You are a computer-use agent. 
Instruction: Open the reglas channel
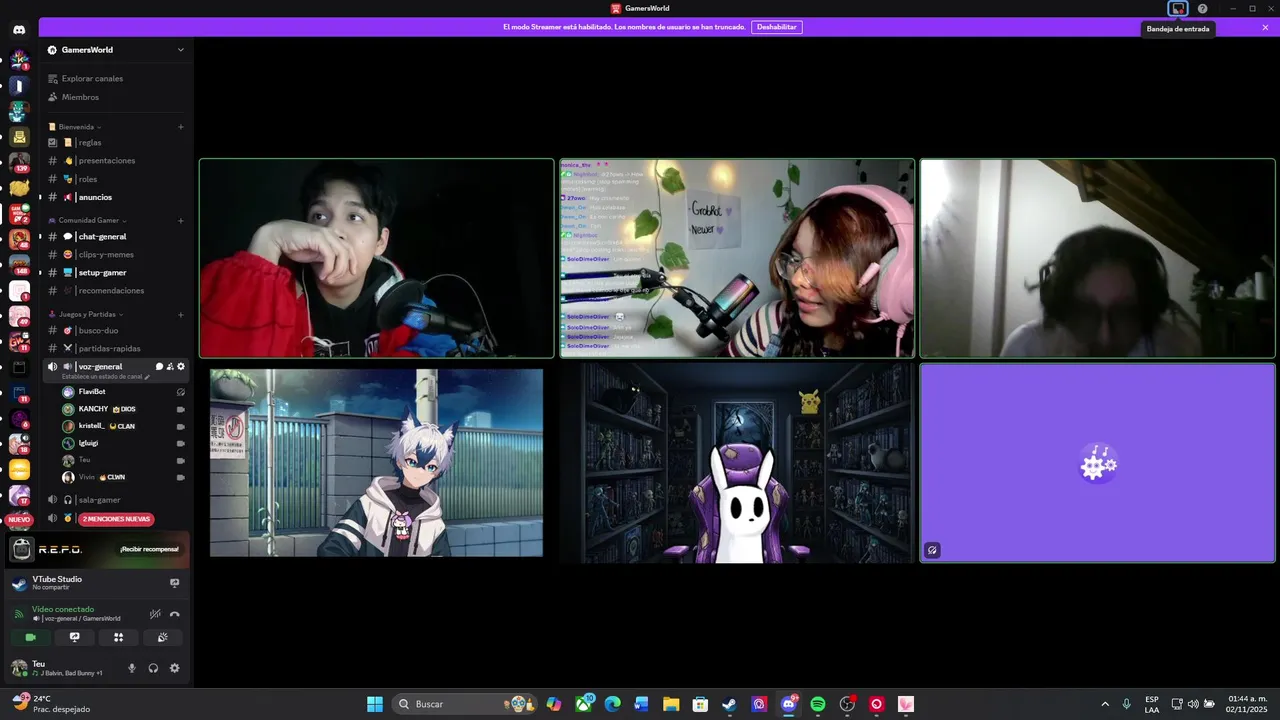click(x=116, y=142)
